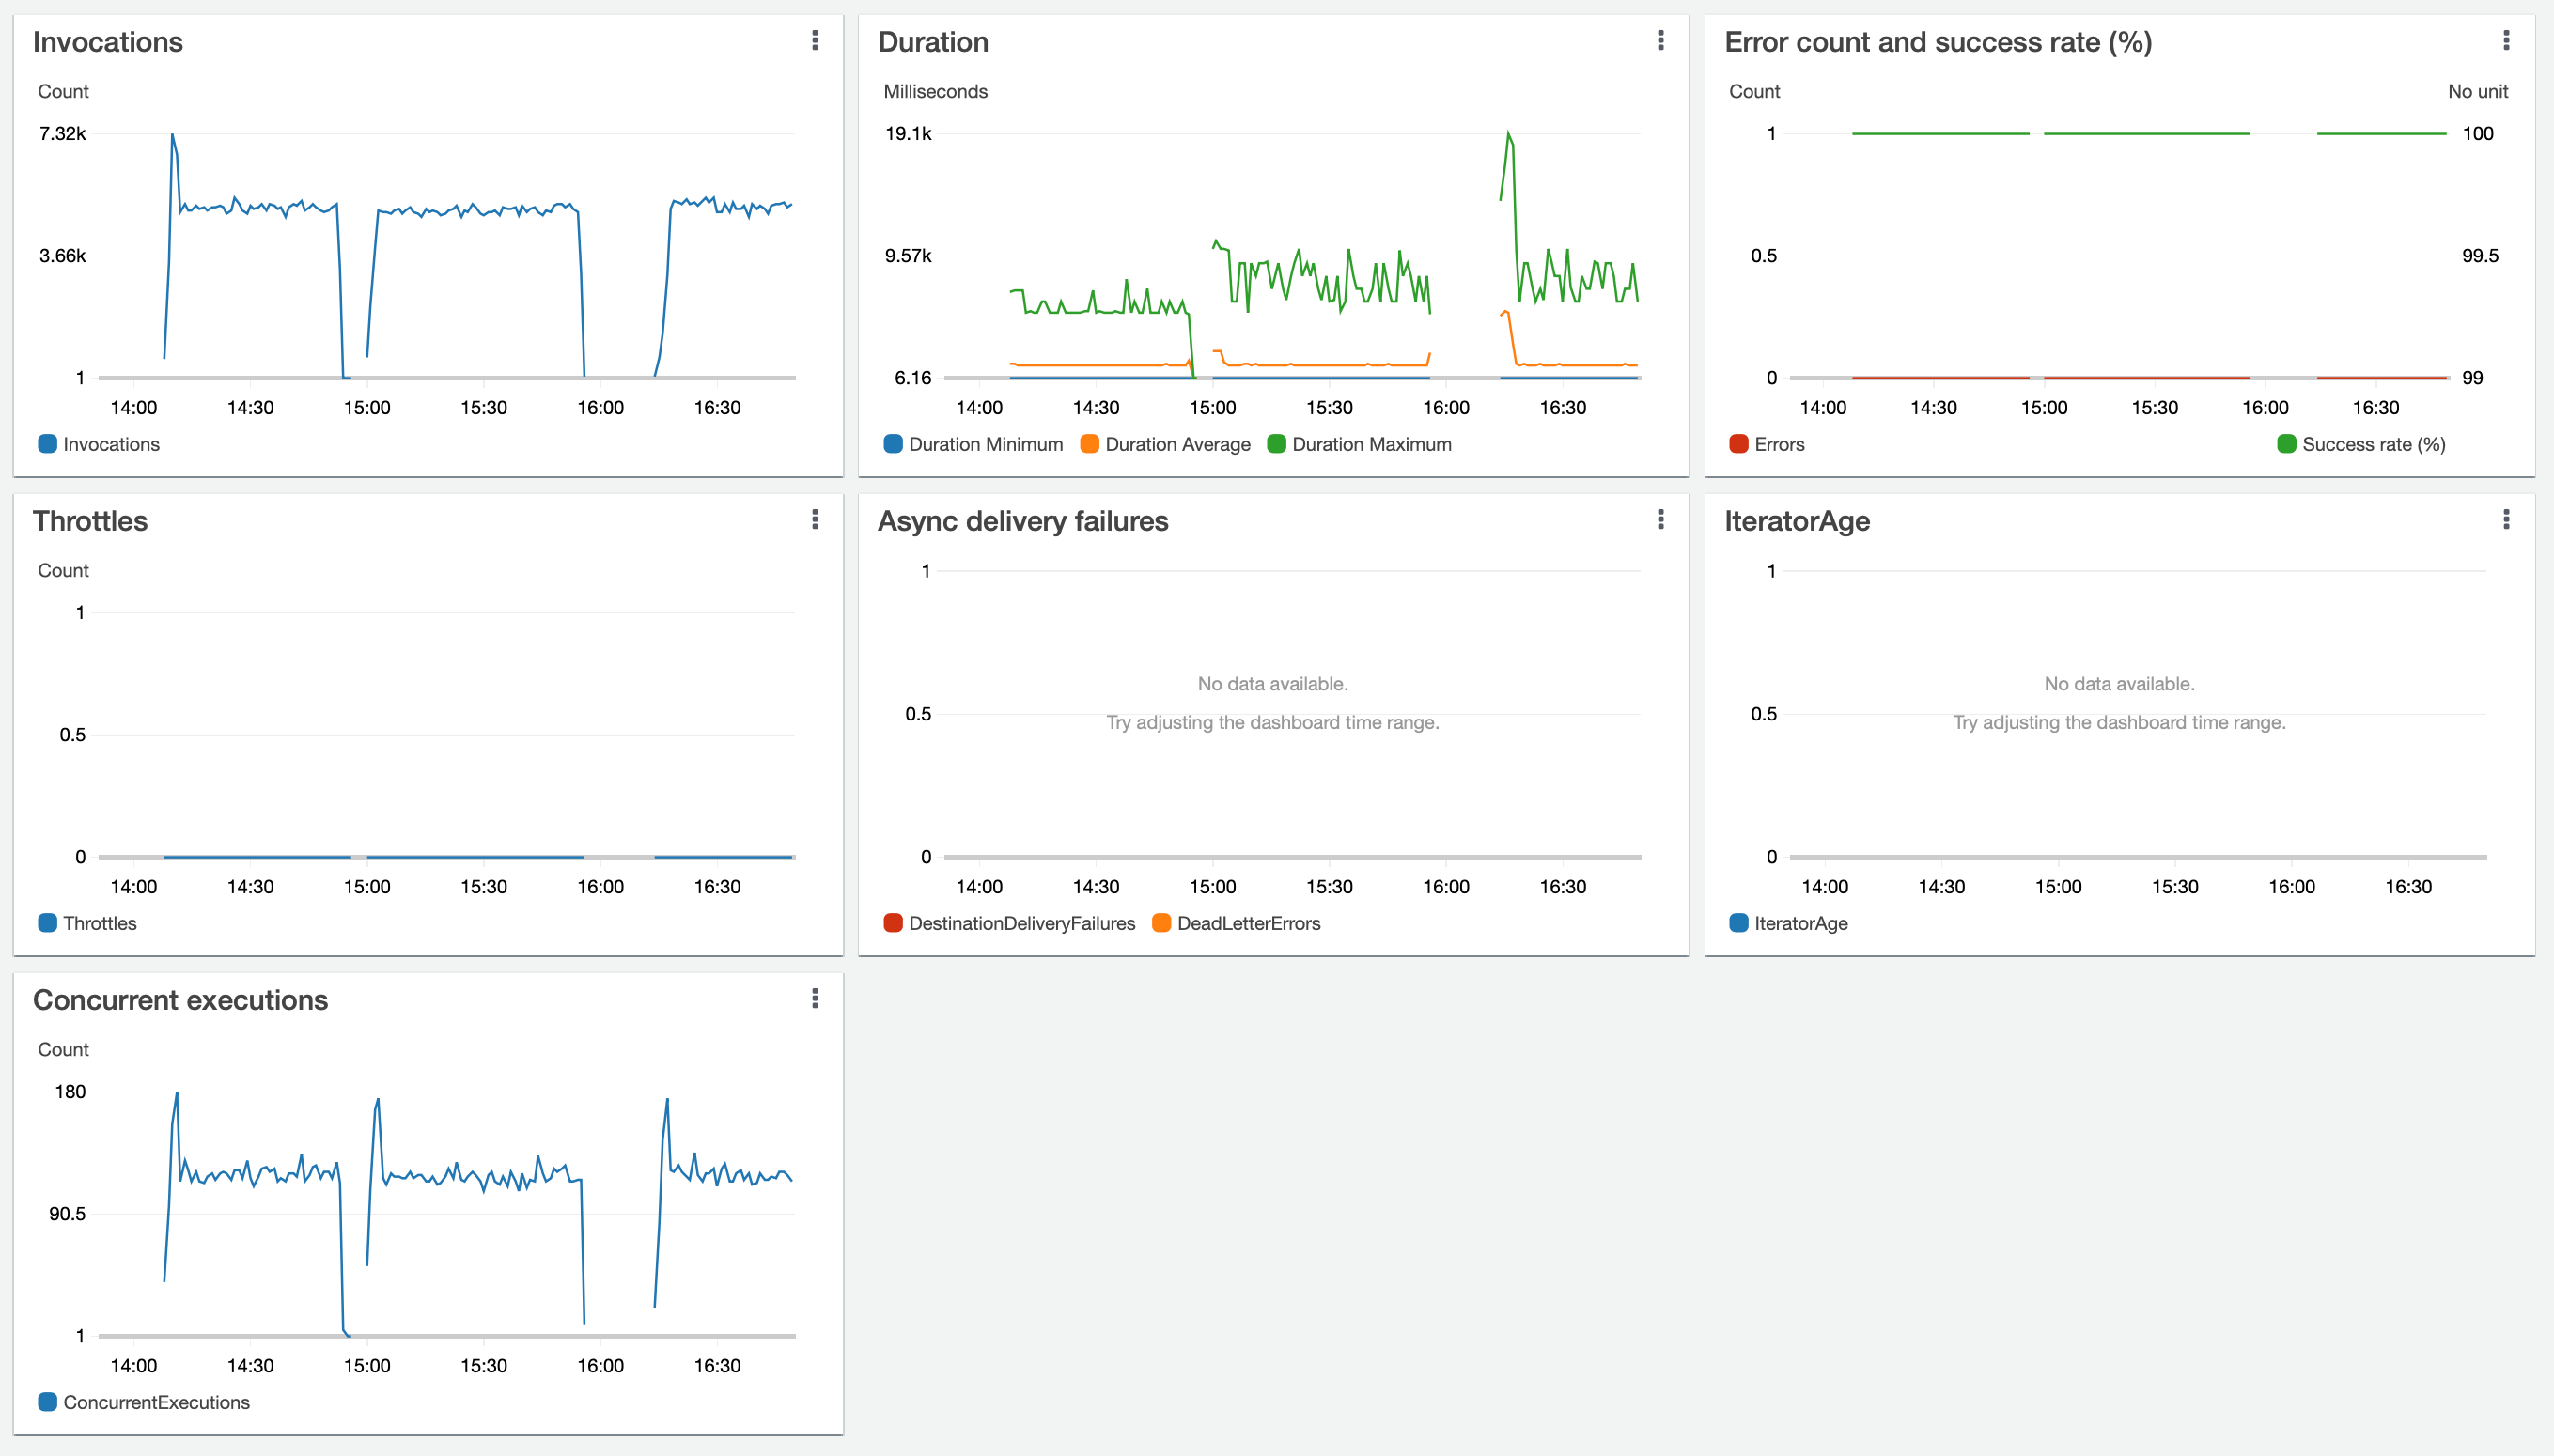Screen dimensions: 2554x1456
Task: Click the IteratorAge legend label
Action: click(1800, 923)
